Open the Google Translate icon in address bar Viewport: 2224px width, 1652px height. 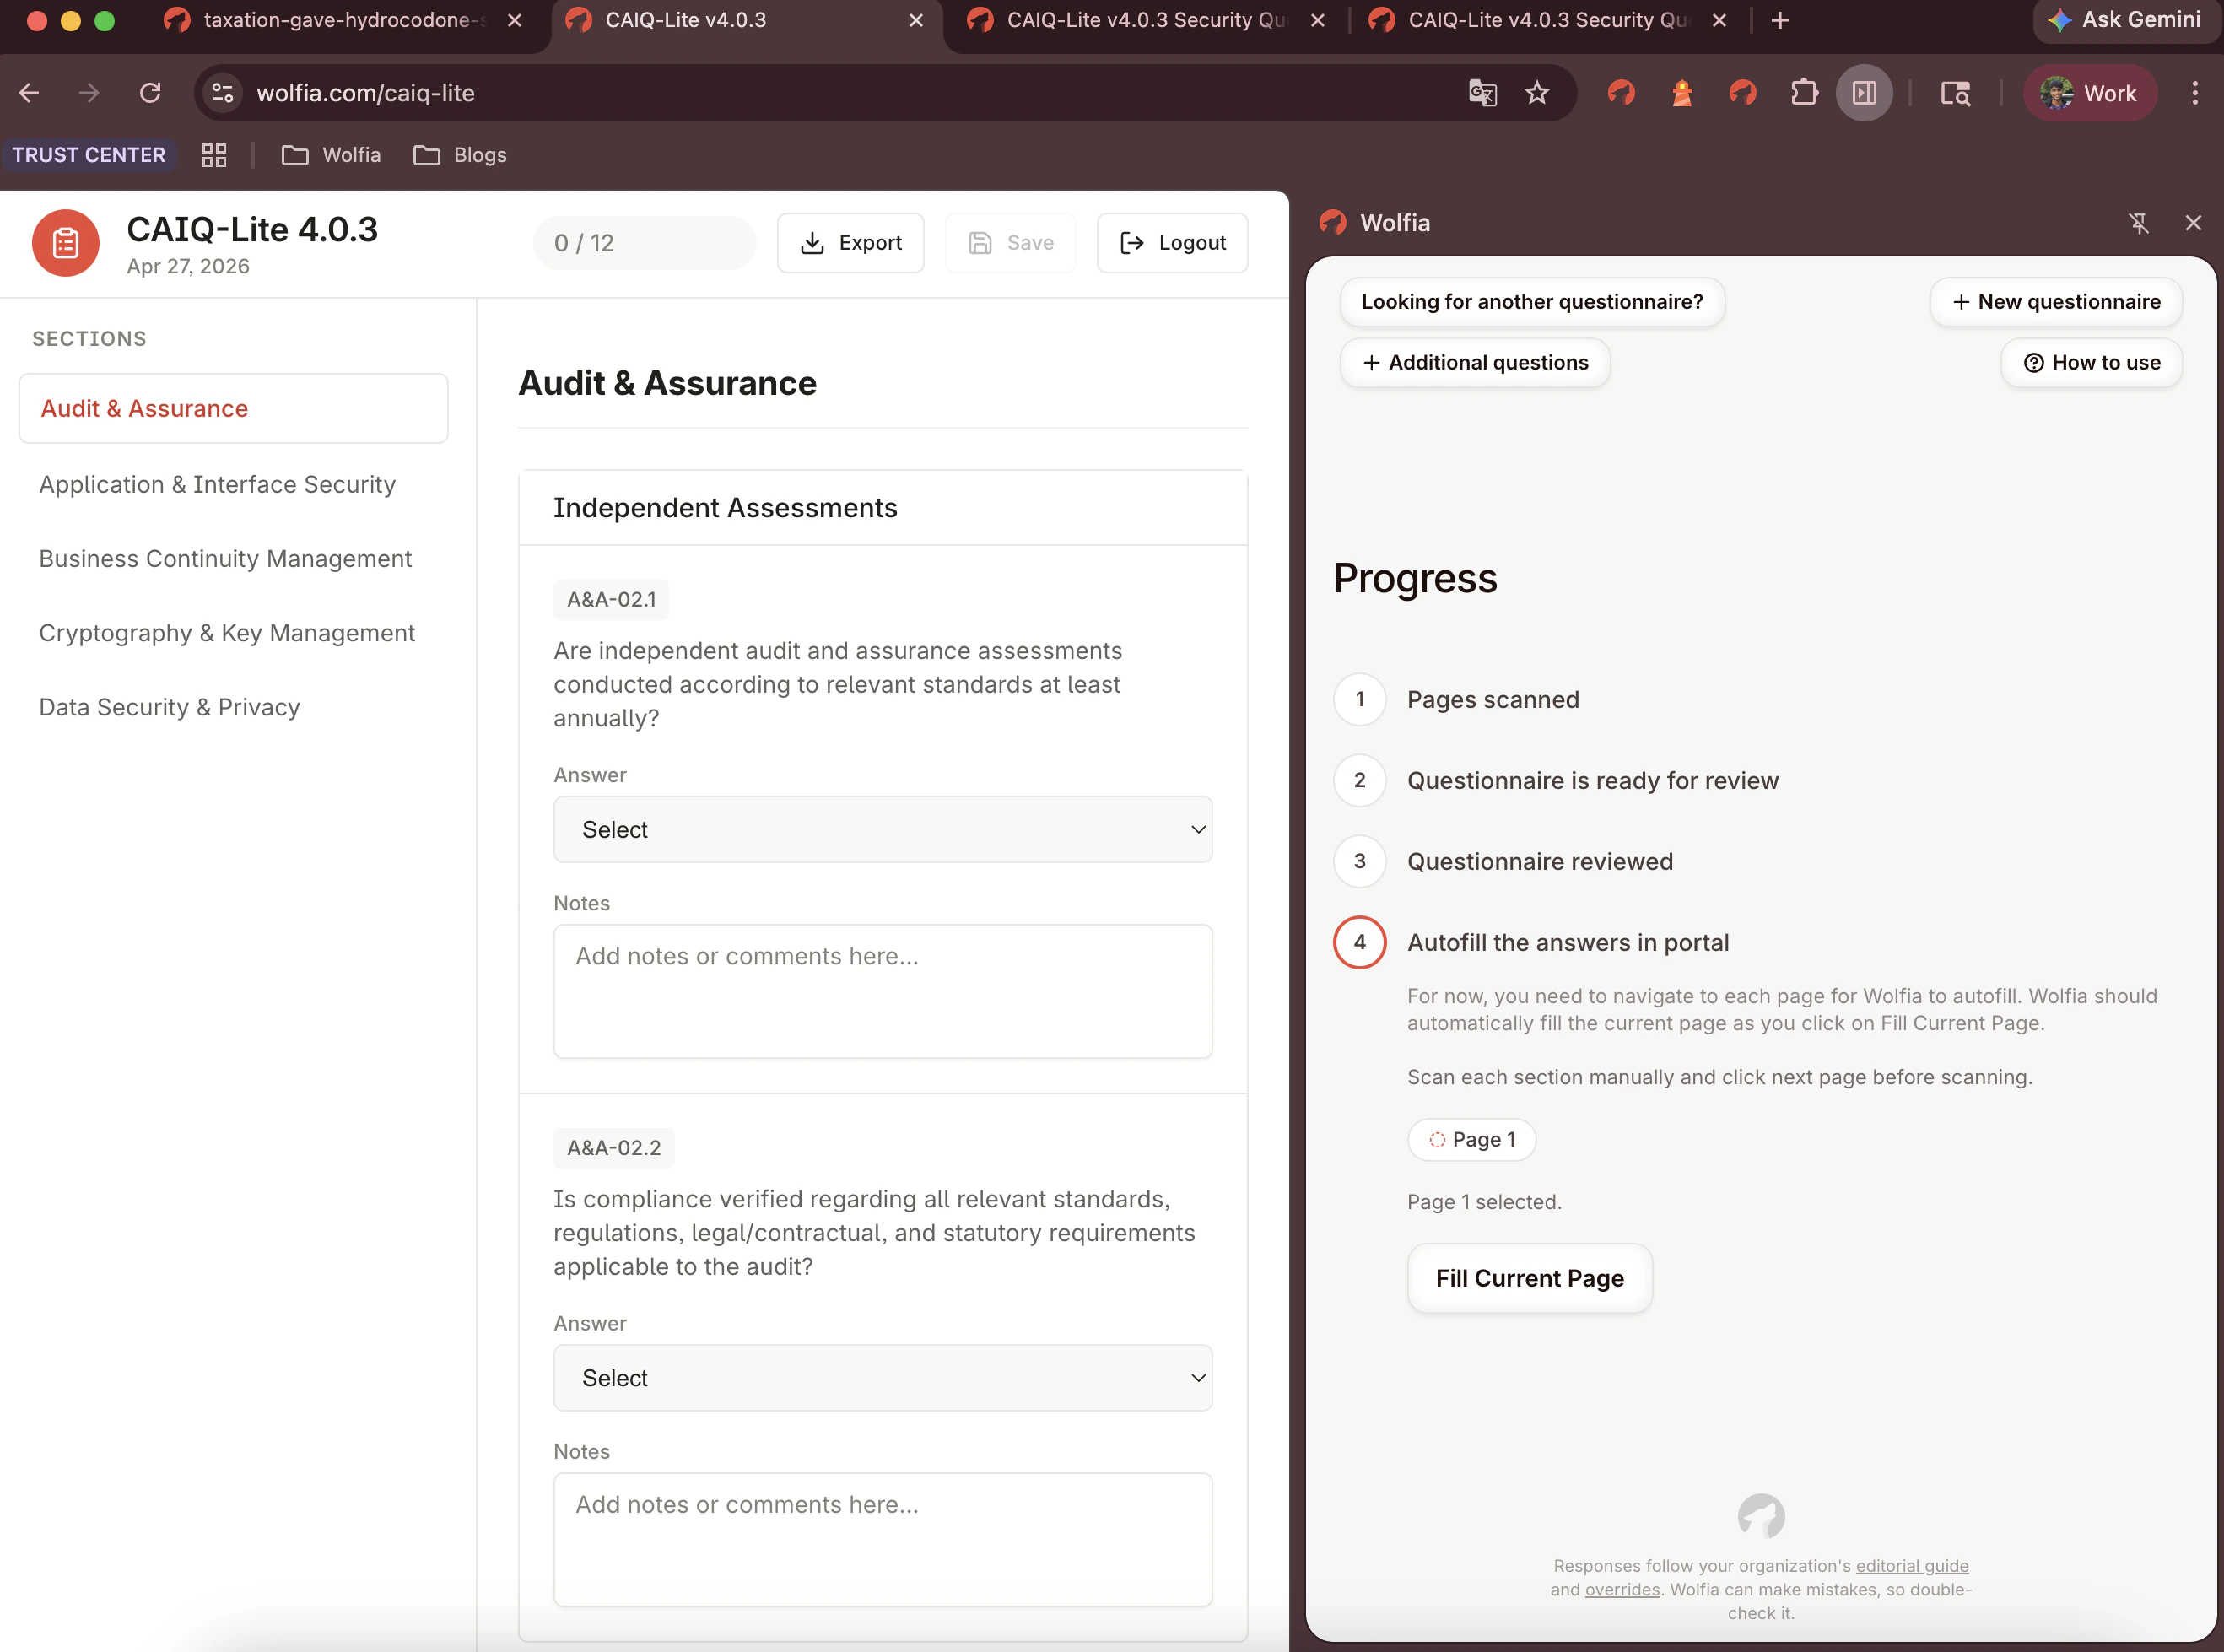[1483, 92]
